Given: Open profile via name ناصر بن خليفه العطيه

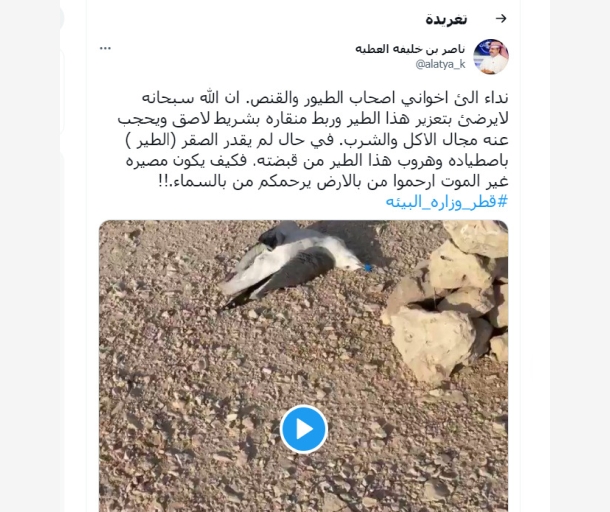Looking at the screenshot, I should click(410, 49).
